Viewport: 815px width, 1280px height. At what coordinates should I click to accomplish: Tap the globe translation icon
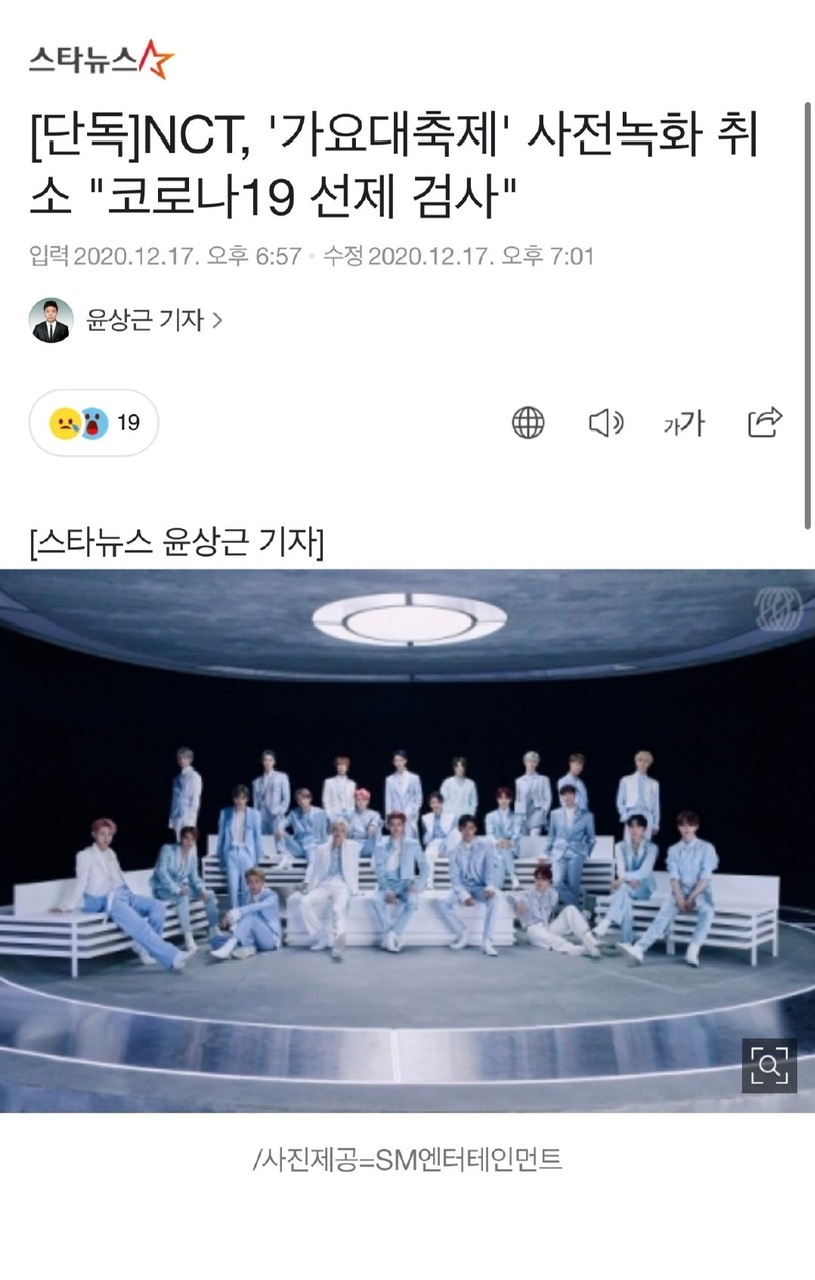coord(528,423)
